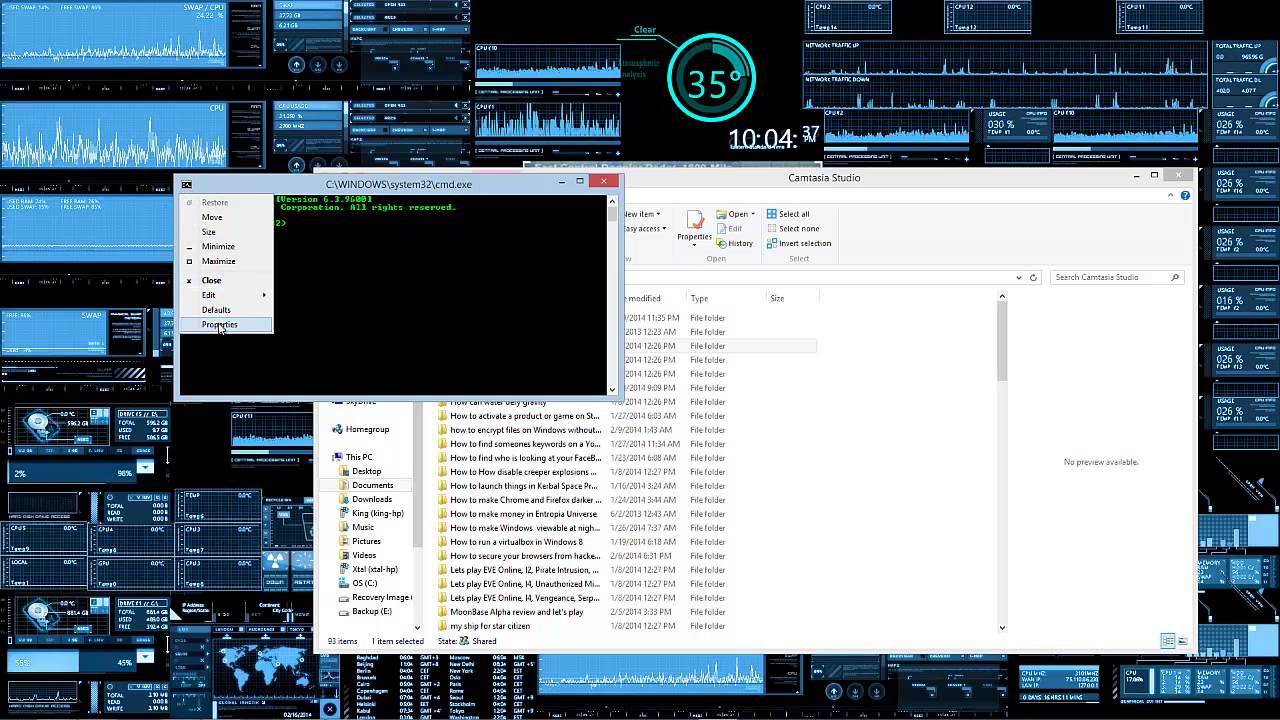Switch to details view using the status bar icon
The height and width of the screenshot is (720, 1280).
[1168, 641]
